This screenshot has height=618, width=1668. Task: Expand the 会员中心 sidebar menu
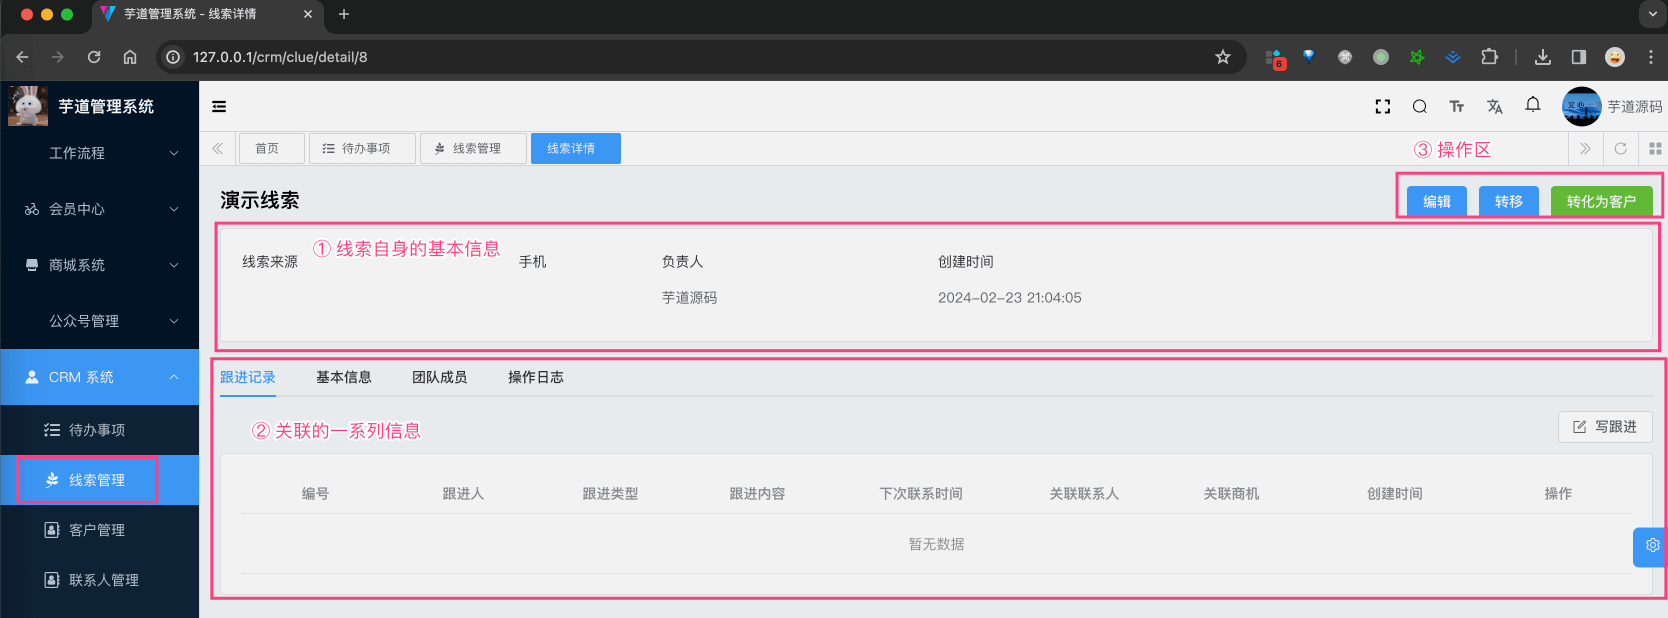(100, 209)
